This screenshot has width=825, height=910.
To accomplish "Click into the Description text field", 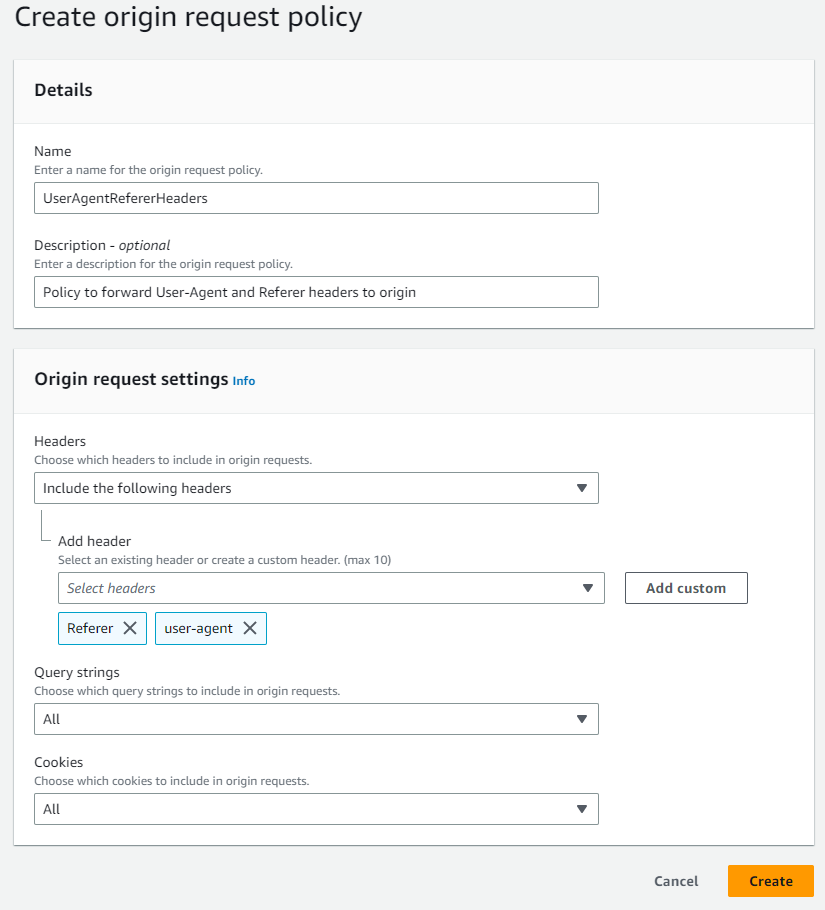I will (x=316, y=292).
